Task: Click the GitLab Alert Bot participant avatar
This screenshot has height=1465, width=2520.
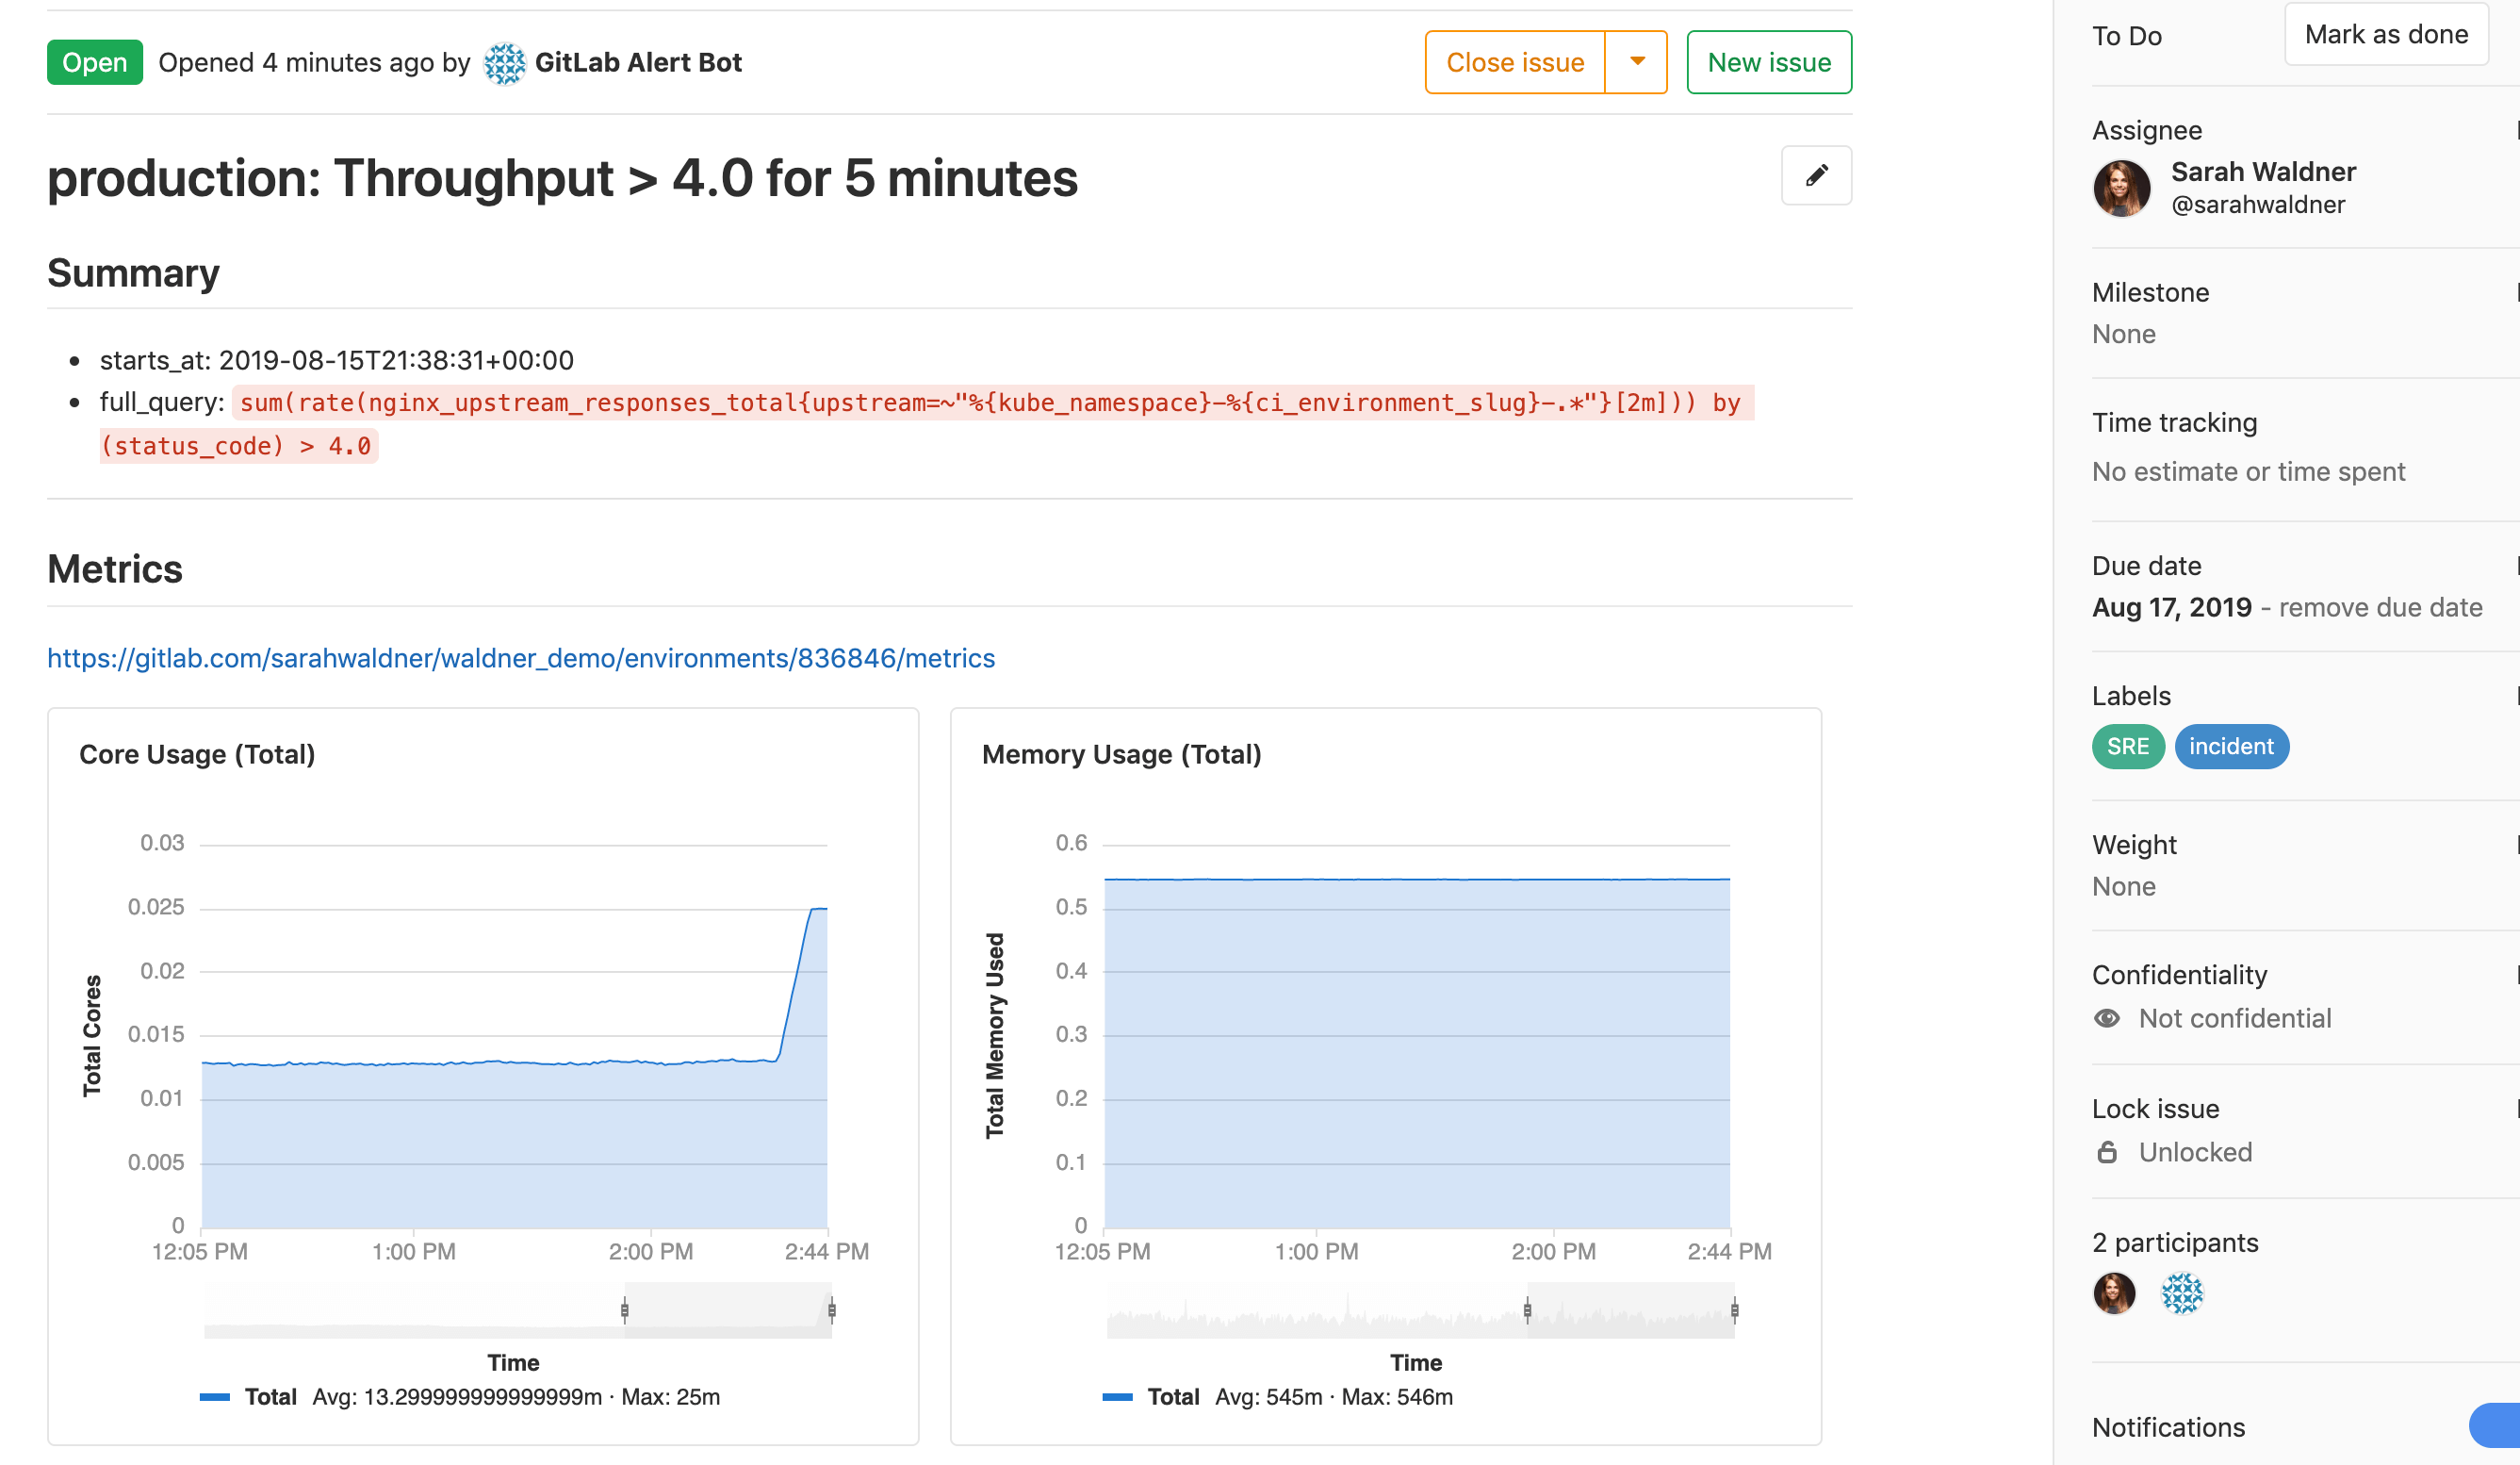Action: pos(2181,1292)
